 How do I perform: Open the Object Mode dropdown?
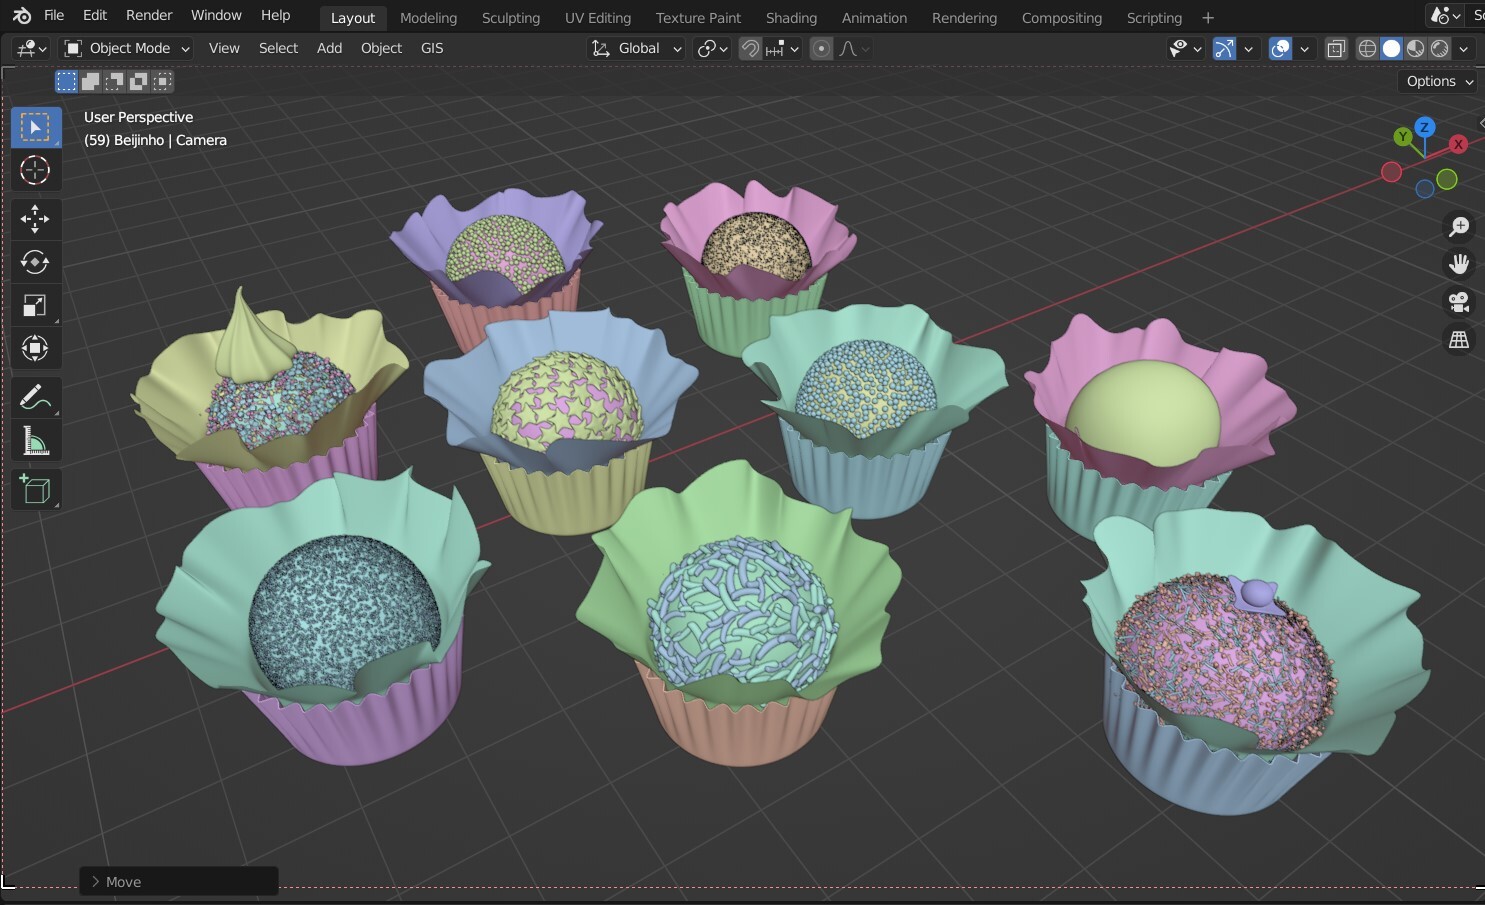tap(127, 48)
